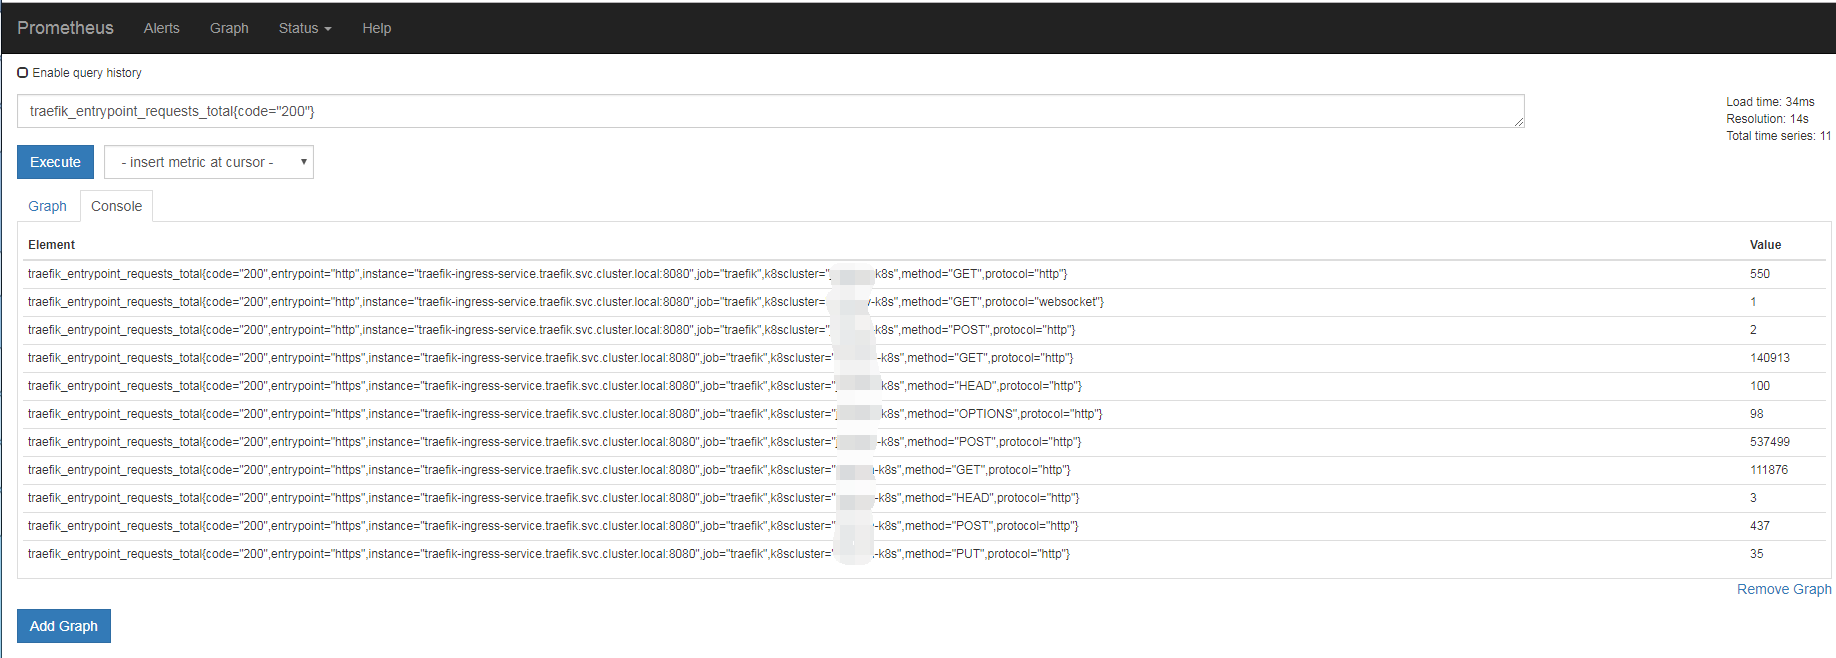Click the Prometheus brand logo link
Viewport: 1836px width, 658px height.
pos(65,28)
